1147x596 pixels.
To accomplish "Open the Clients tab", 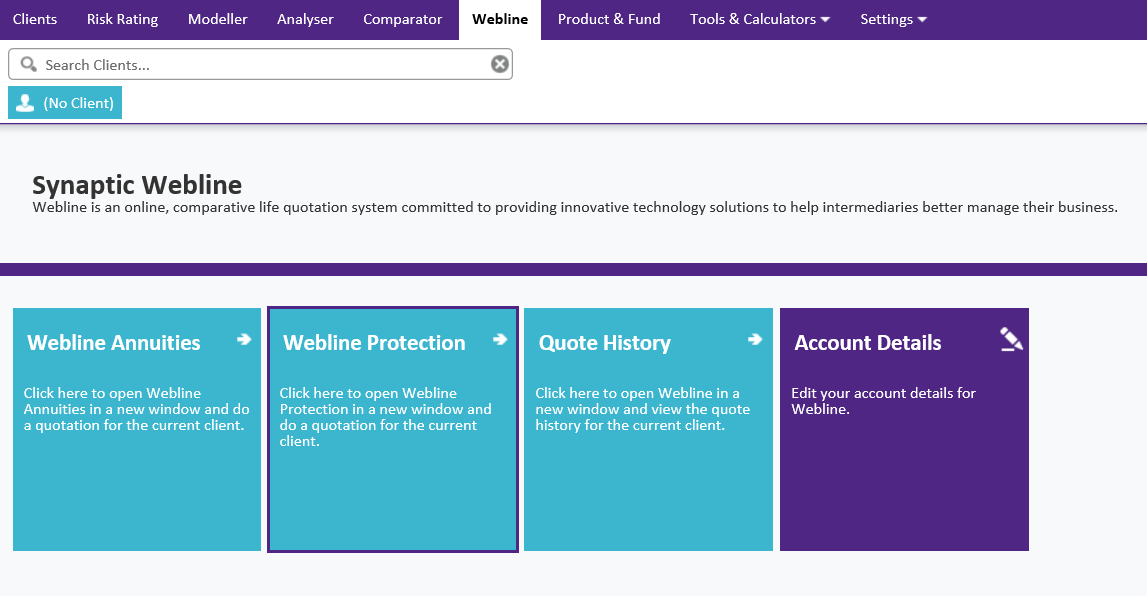I will [34, 20].
